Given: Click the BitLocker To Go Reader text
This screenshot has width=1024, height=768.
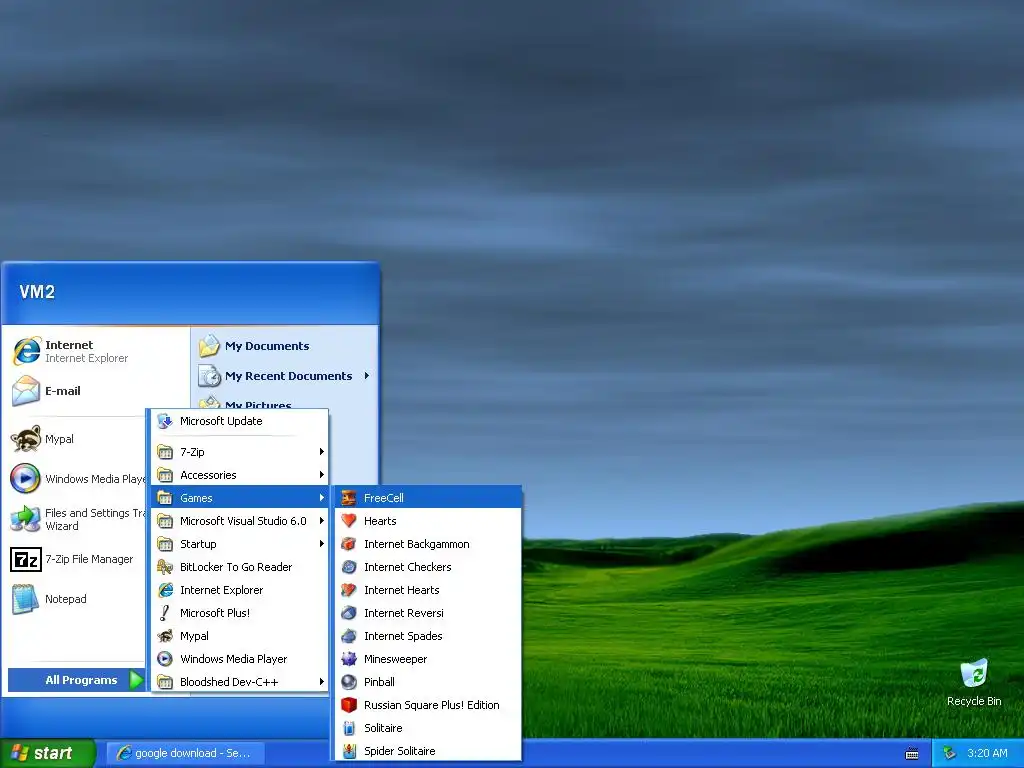Looking at the screenshot, I should (x=236, y=567).
